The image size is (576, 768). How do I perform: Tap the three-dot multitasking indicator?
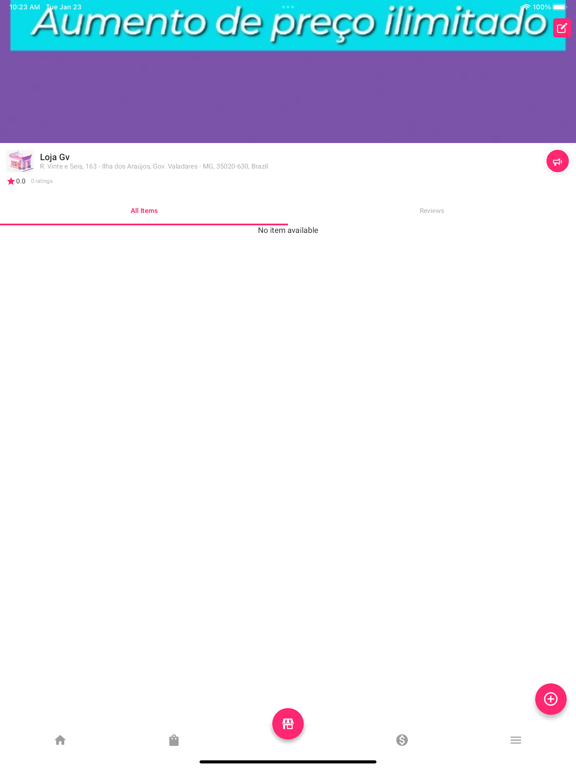pyautogui.click(x=288, y=7)
